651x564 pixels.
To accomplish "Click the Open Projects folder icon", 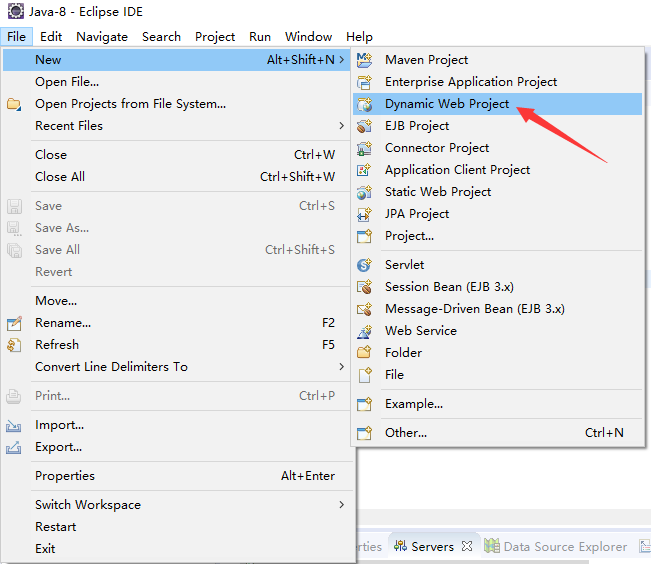I will 14,104.
